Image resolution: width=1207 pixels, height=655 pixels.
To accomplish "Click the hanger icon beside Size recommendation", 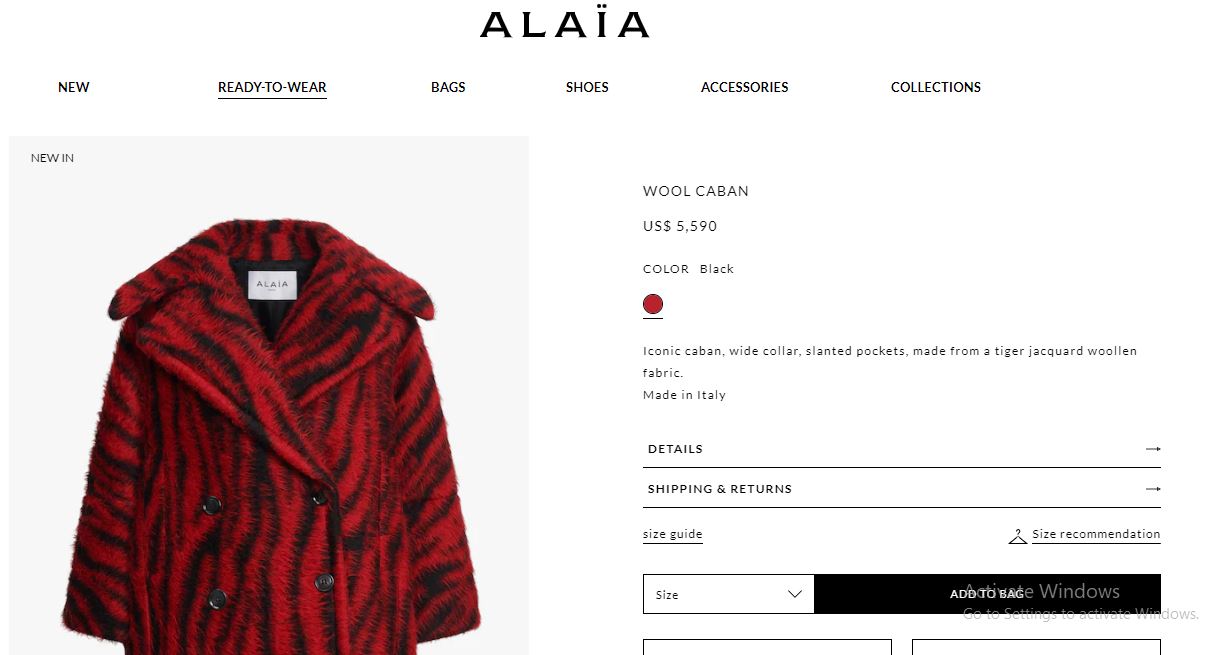I will [1017, 536].
